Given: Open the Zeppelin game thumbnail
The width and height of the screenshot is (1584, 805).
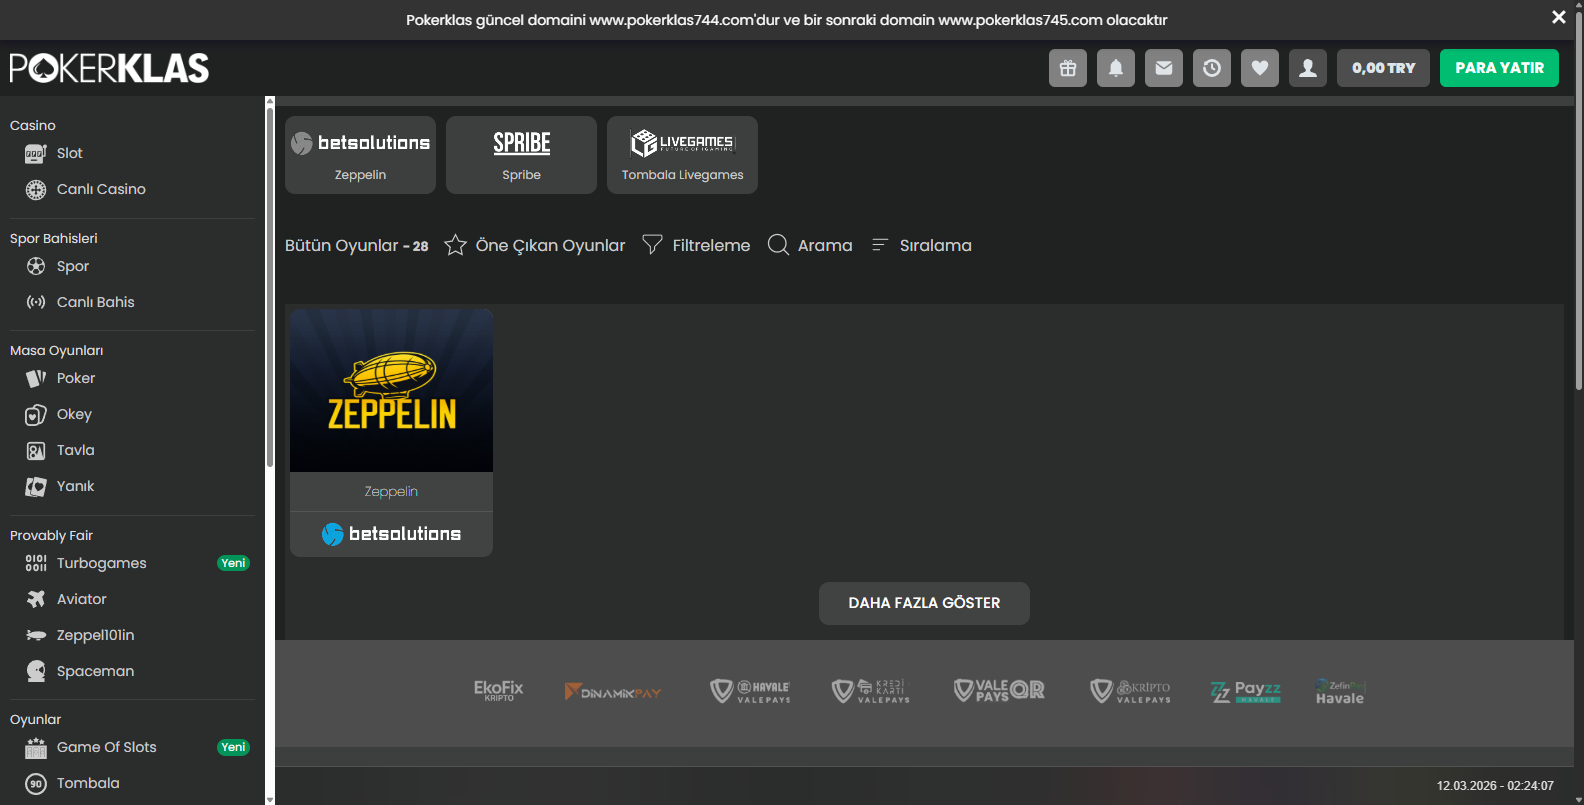Looking at the screenshot, I should (x=391, y=390).
